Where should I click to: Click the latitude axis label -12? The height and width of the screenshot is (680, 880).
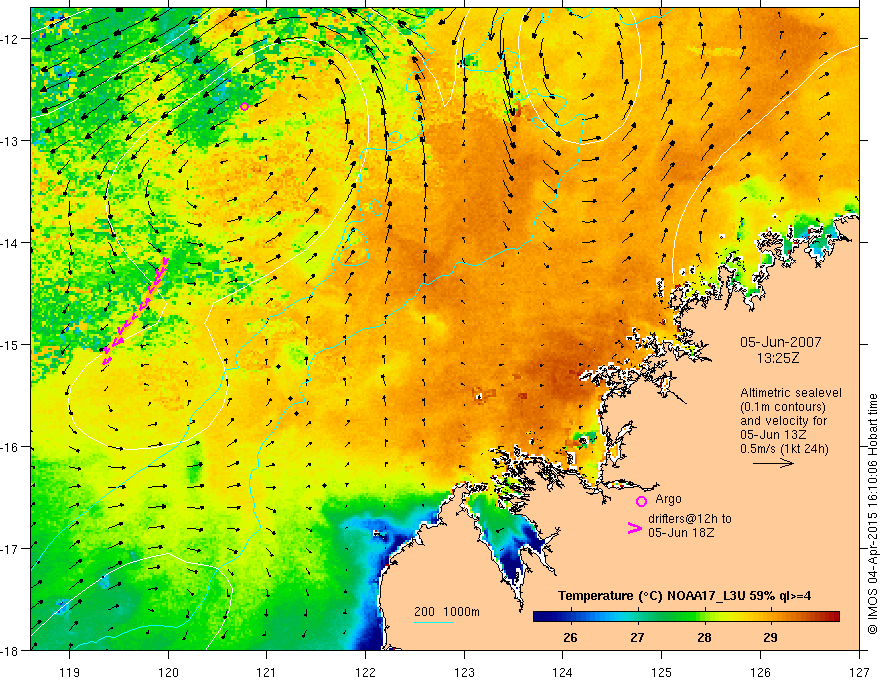coord(10,39)
